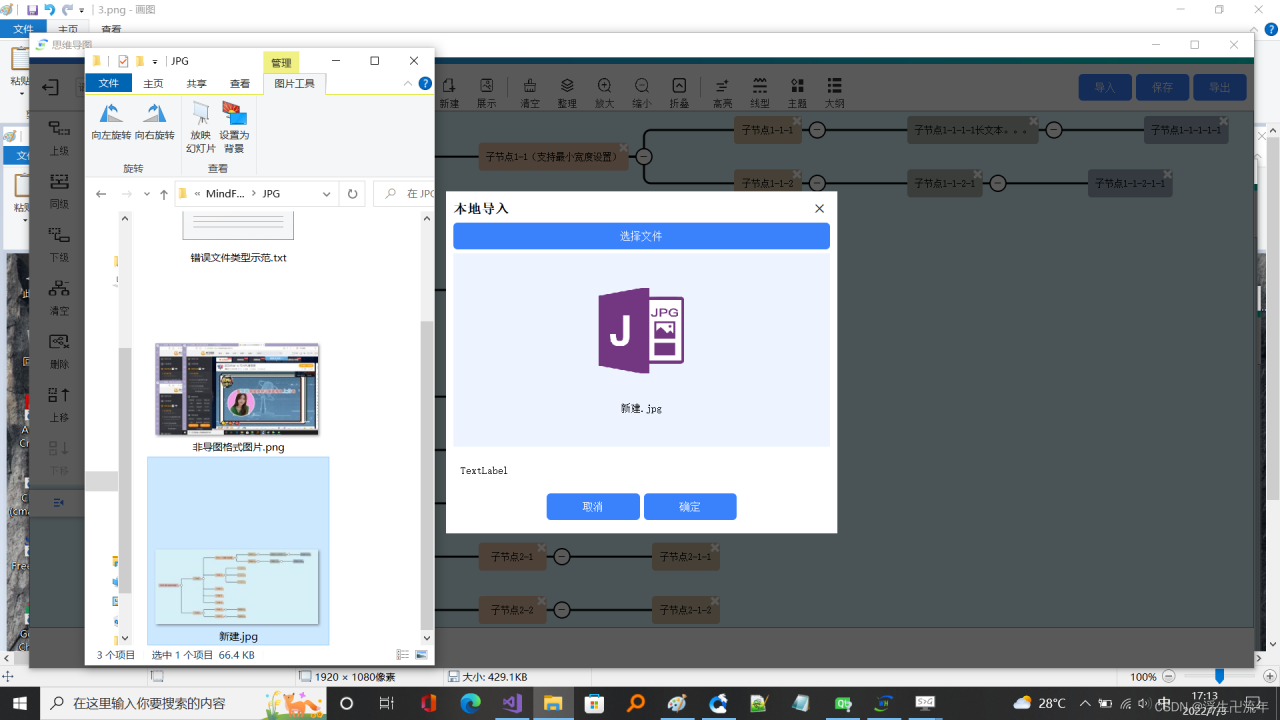The width and height of the screenshot is (1280, 720).
Task: Switch to Explorer 共享 tab
Action: (x=197, y=84)
